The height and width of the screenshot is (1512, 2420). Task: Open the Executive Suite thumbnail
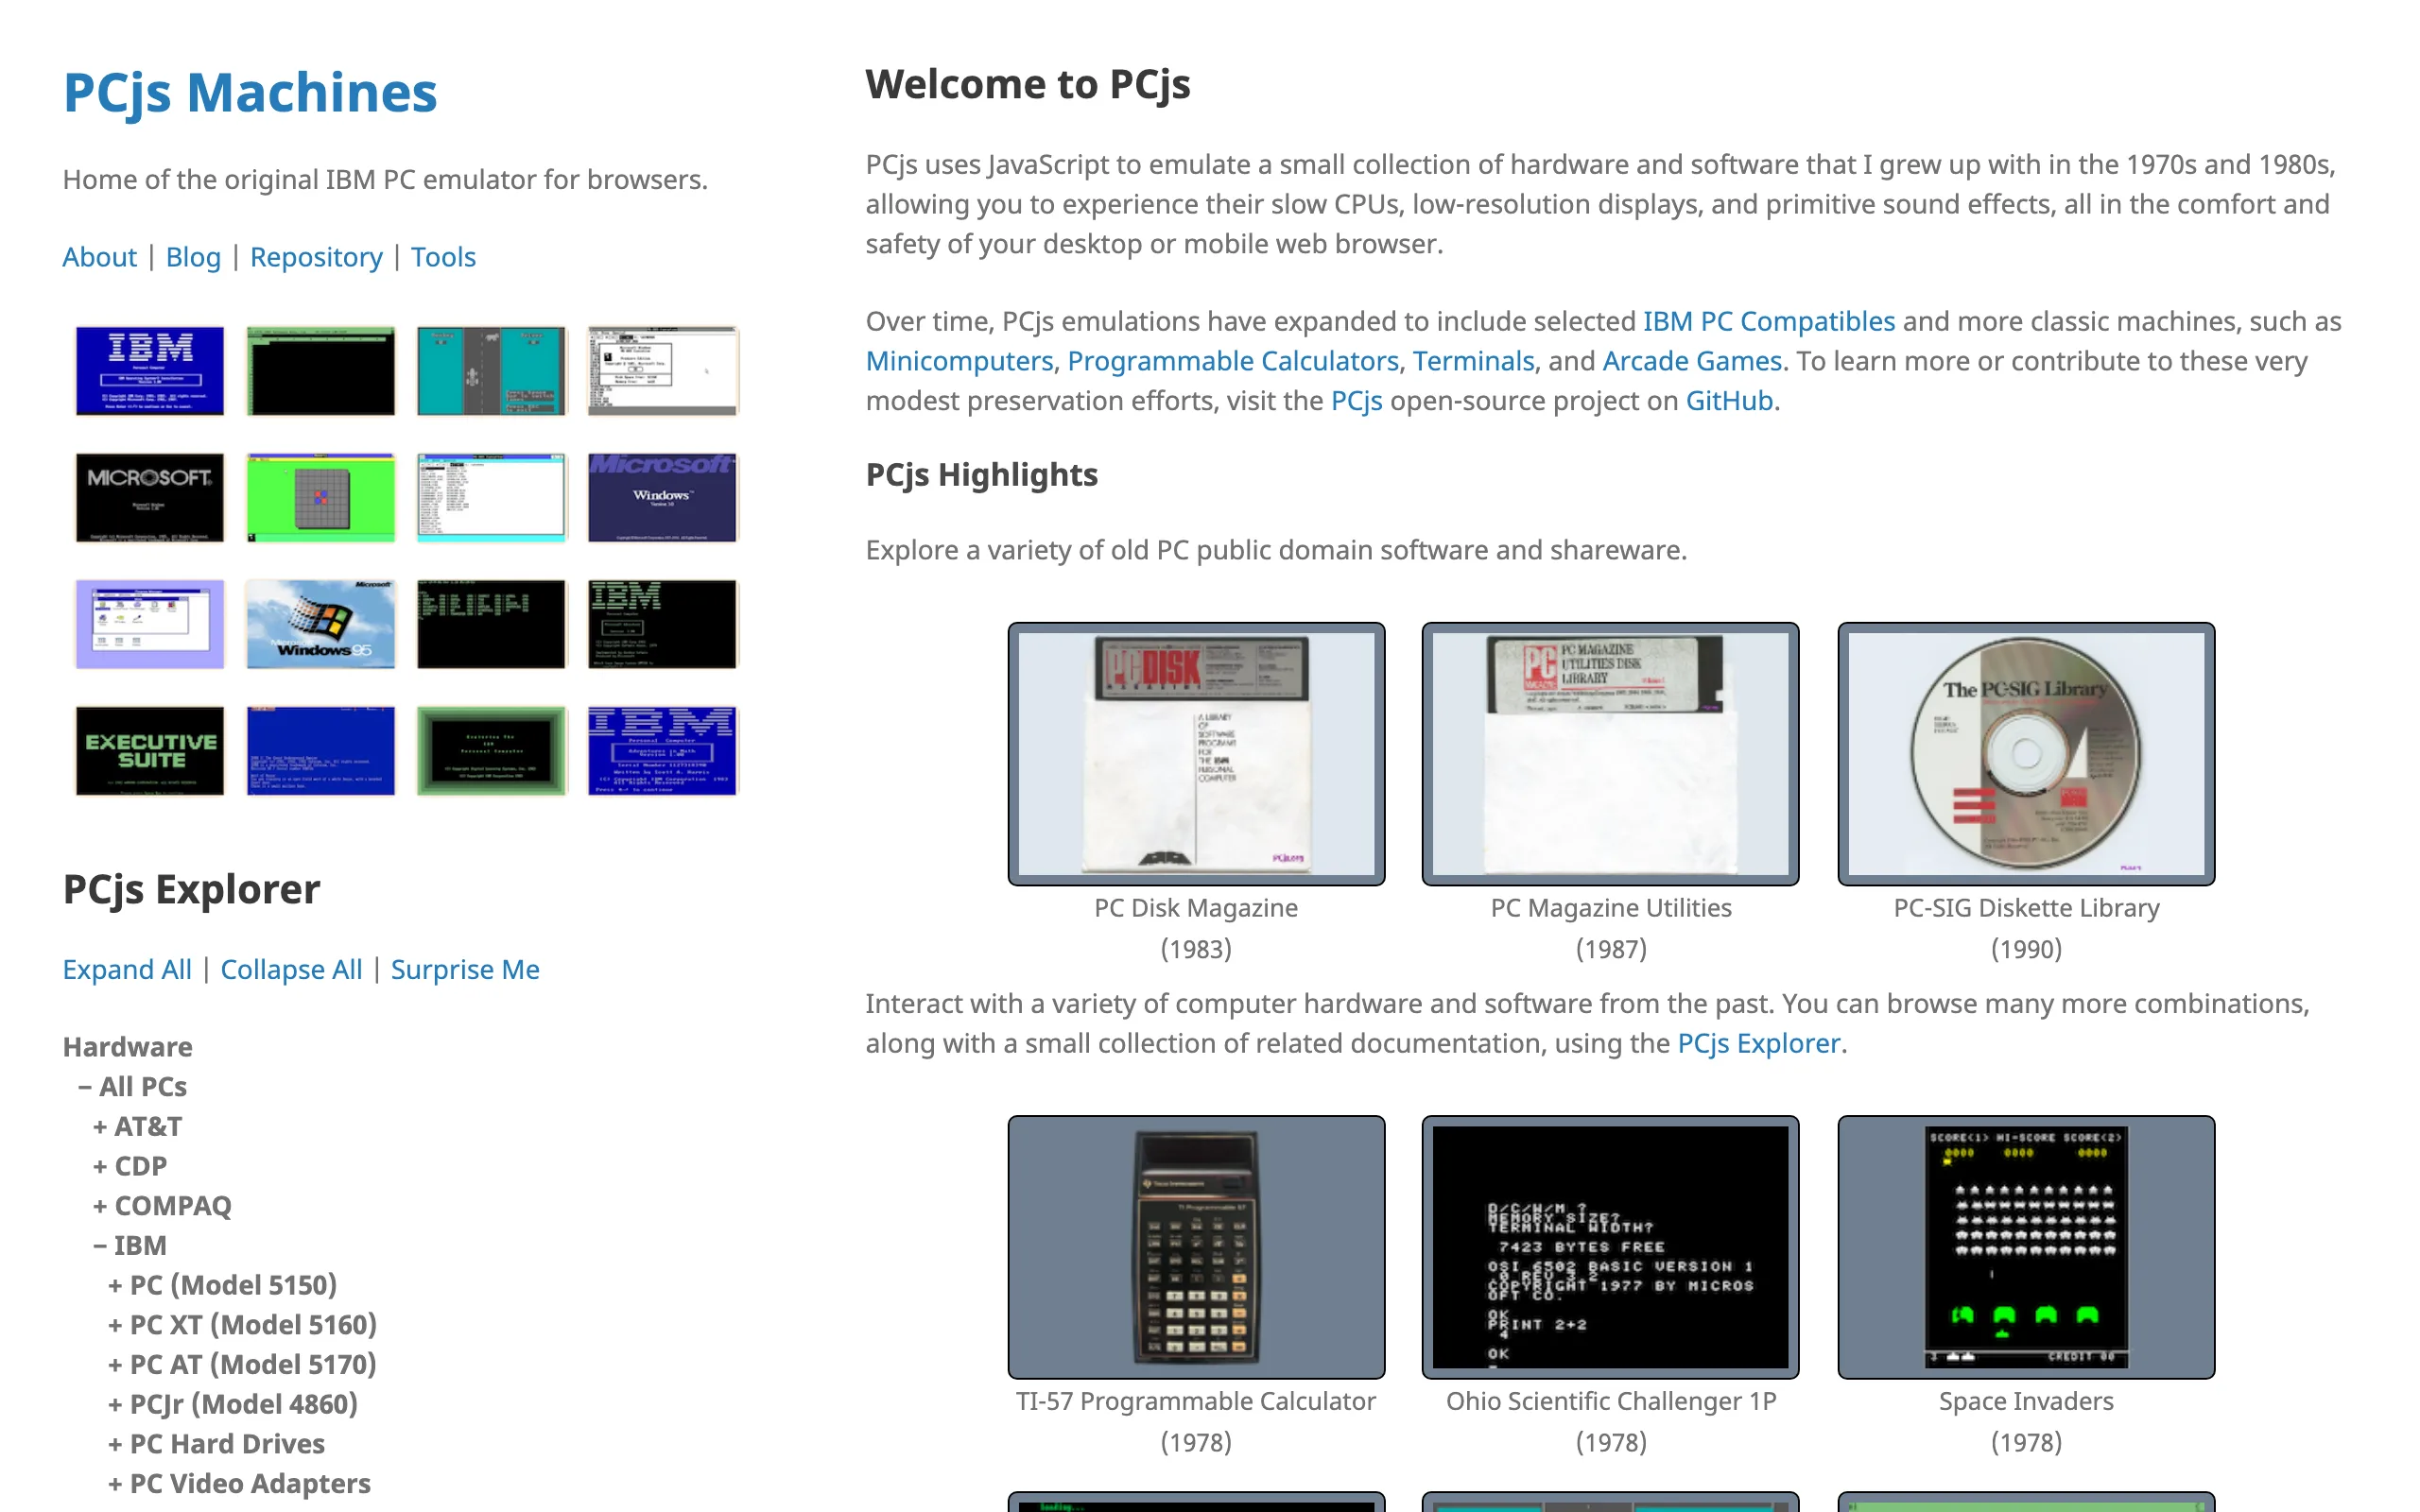click(x=150, y=751)
